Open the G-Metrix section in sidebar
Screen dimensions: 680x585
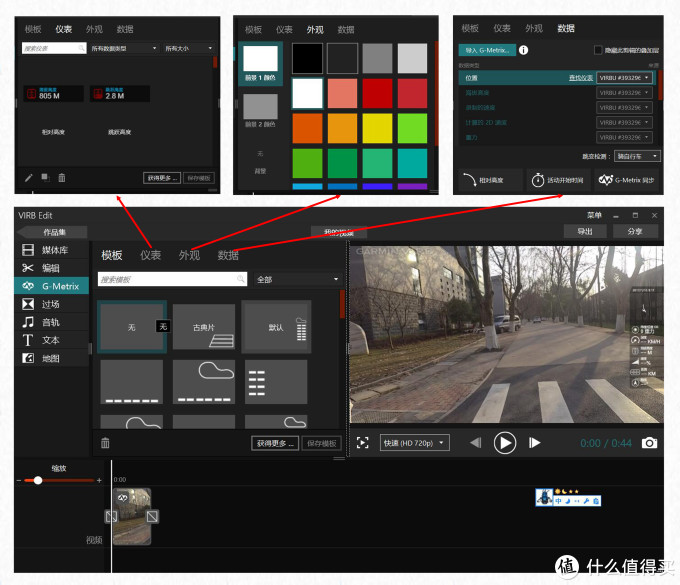point(52,286)
